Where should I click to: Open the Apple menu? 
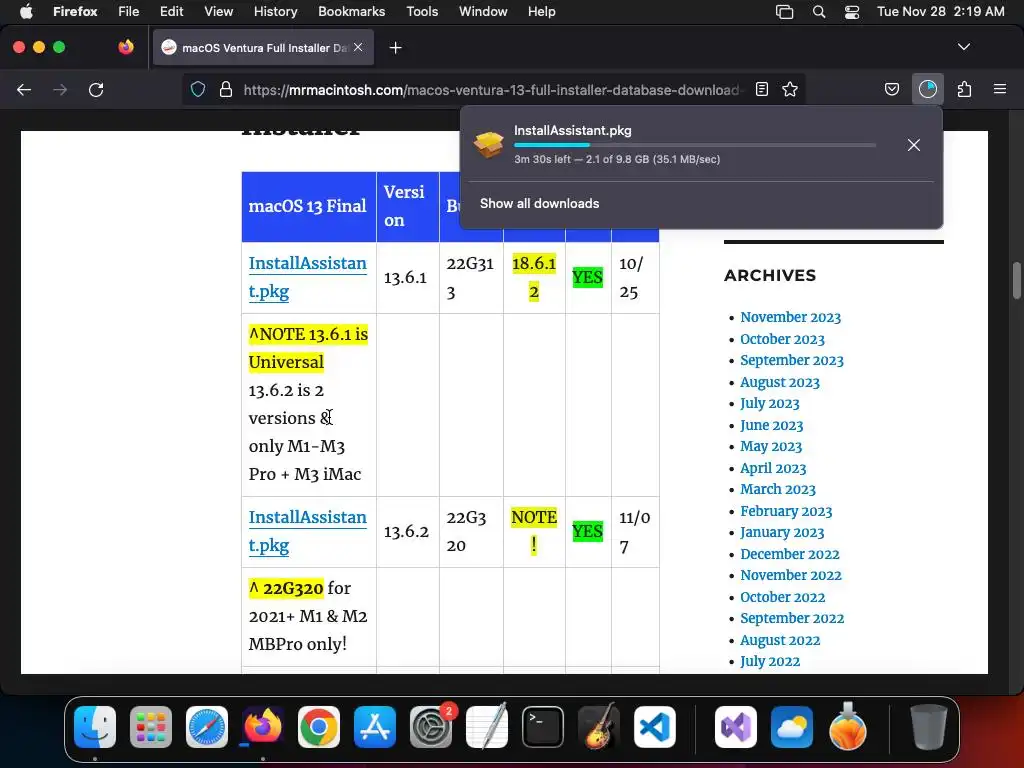click(26, 11)
